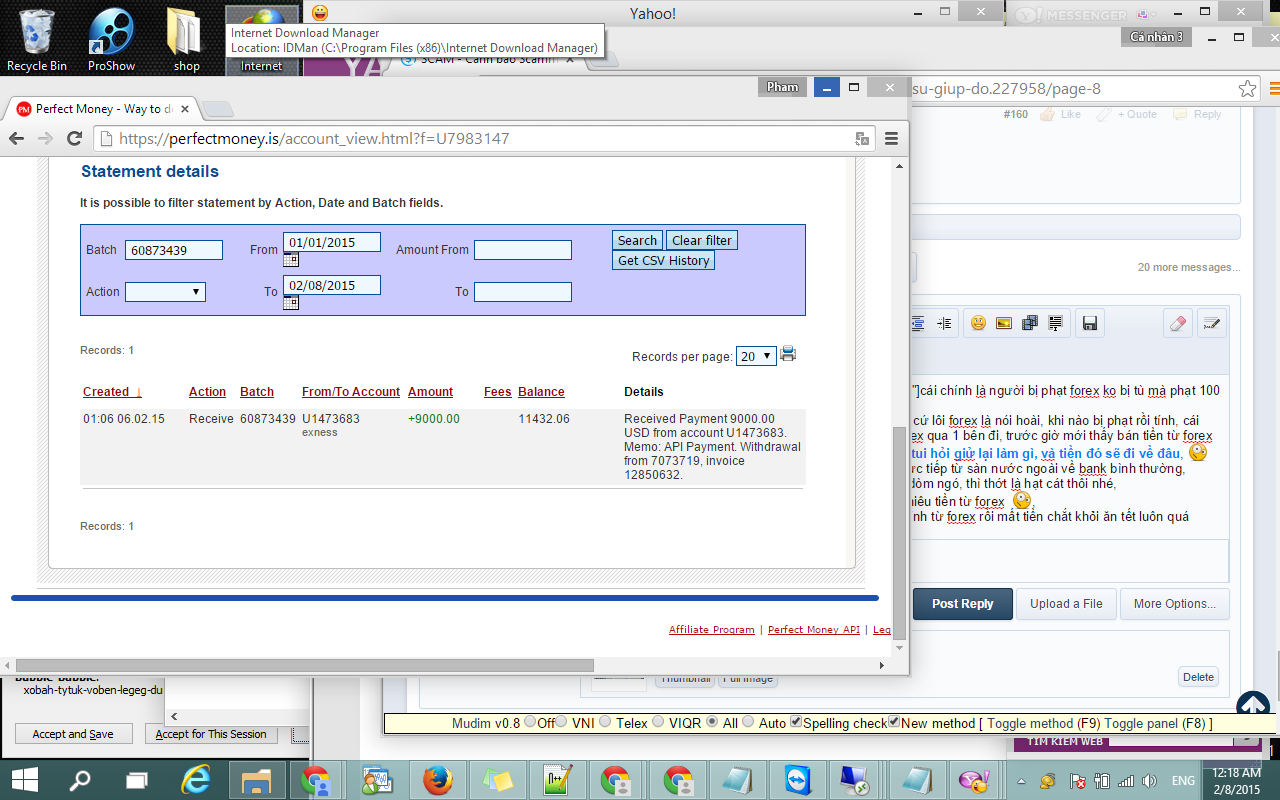The height and width of the screenshot is (800, 1280).
Task: Reload the Perfect Money page
Action: [x=75, y=139]
